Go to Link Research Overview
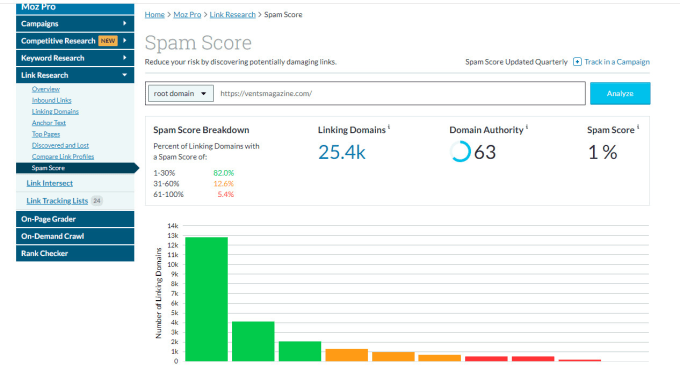 pyautogui.click(x=46, y=89)
